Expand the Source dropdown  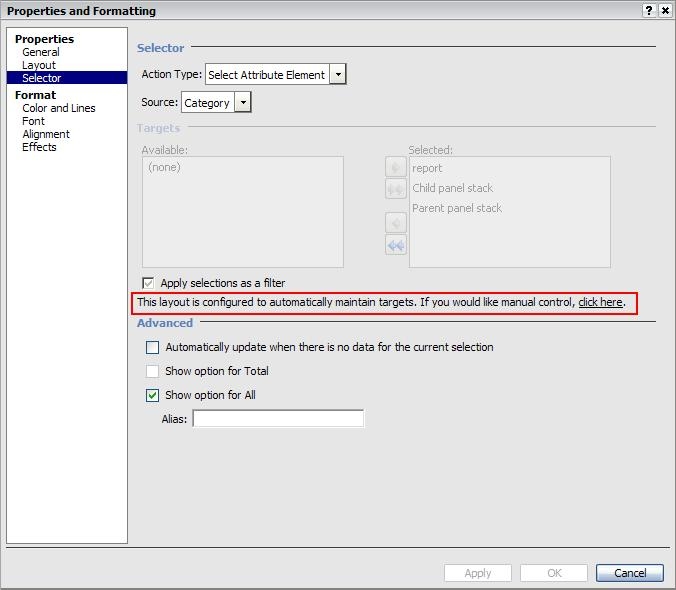click(243, 103)
